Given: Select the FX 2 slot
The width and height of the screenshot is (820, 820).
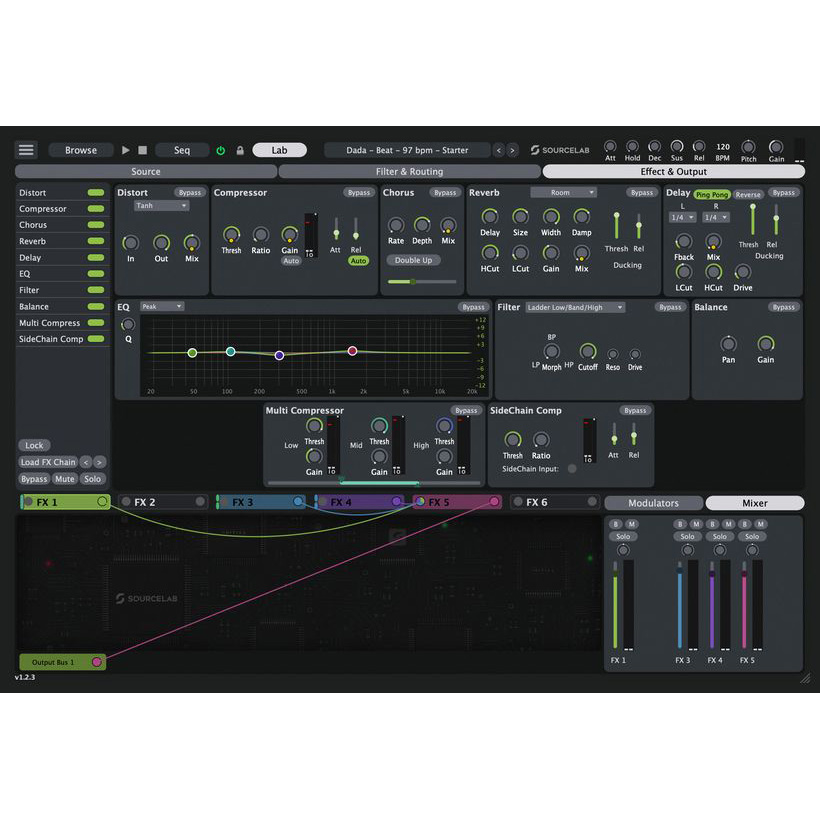Looking at the screenshot, I should click(x=163, y=502).
